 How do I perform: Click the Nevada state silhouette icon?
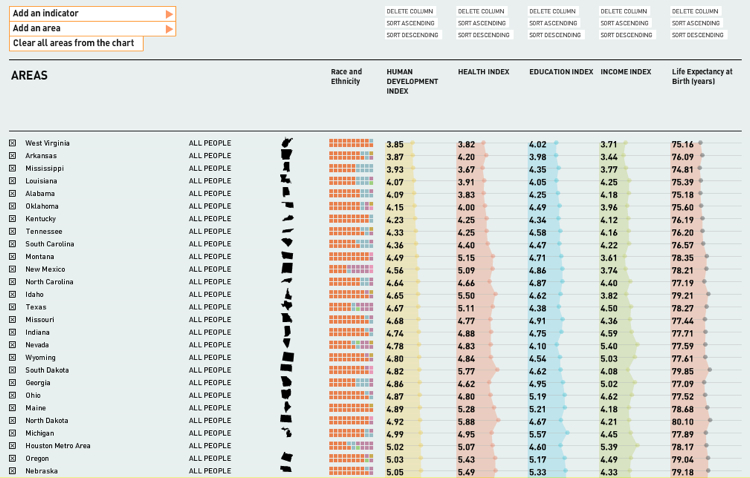click(x=287, y=345)
